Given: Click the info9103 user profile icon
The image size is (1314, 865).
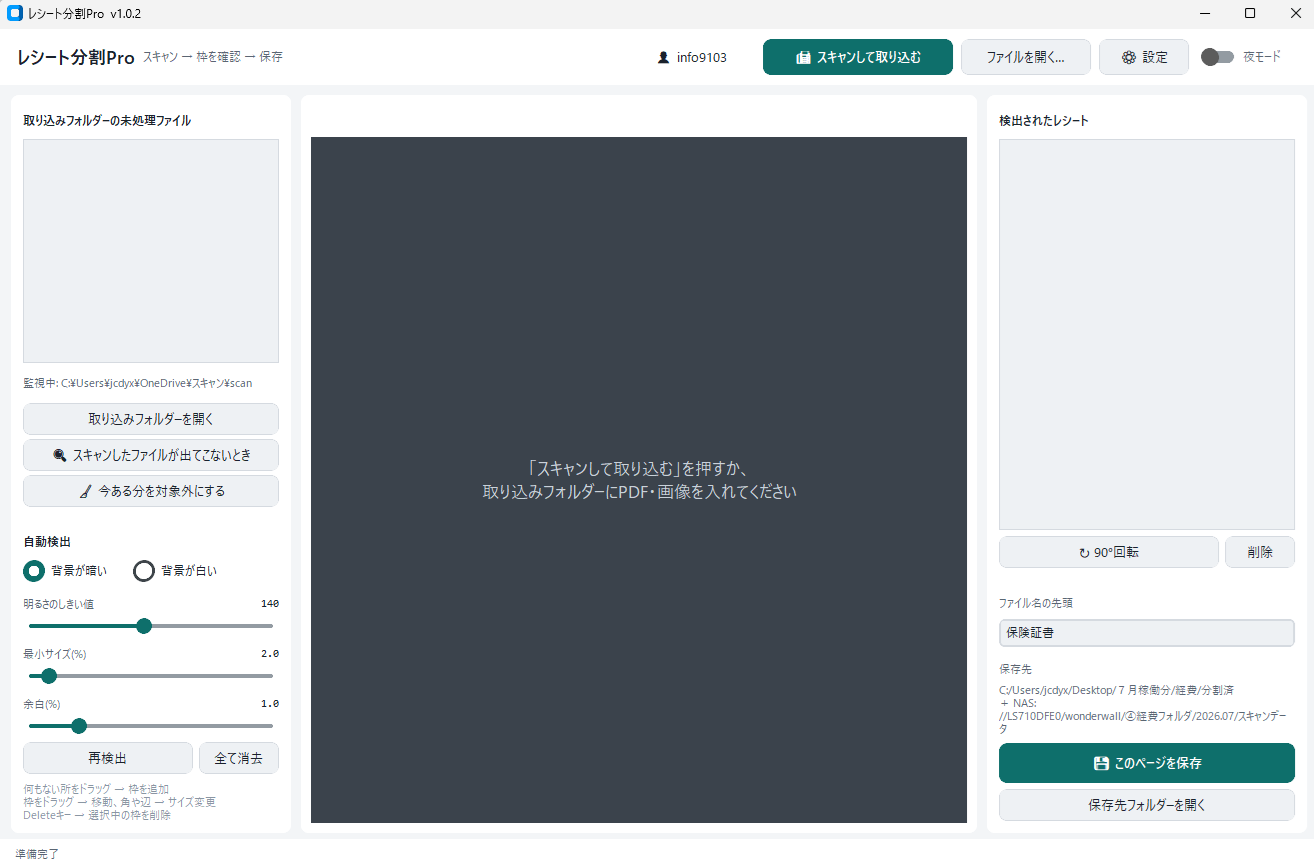Looking at the screenshot, I should (663, 58).
